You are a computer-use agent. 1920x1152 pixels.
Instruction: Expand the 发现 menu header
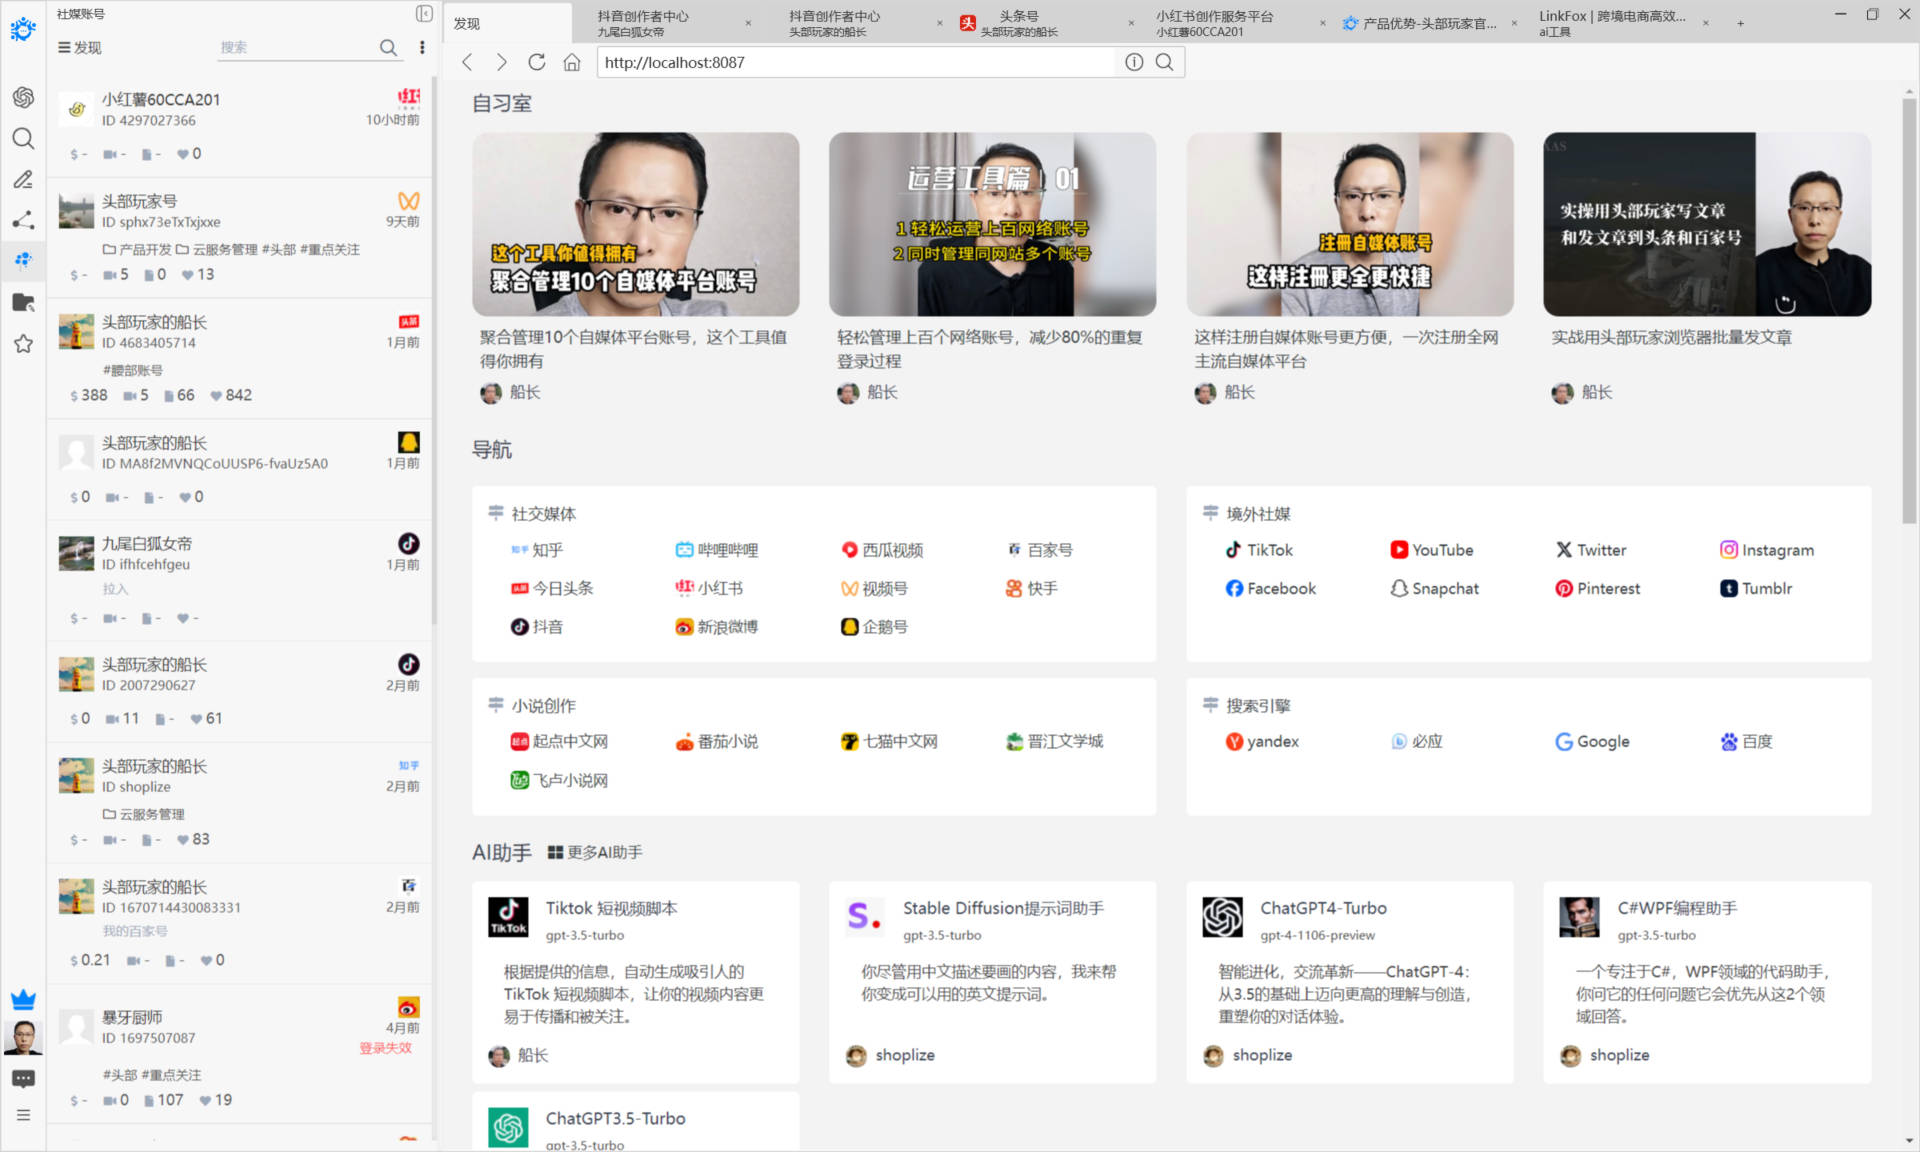coord(80,47)
